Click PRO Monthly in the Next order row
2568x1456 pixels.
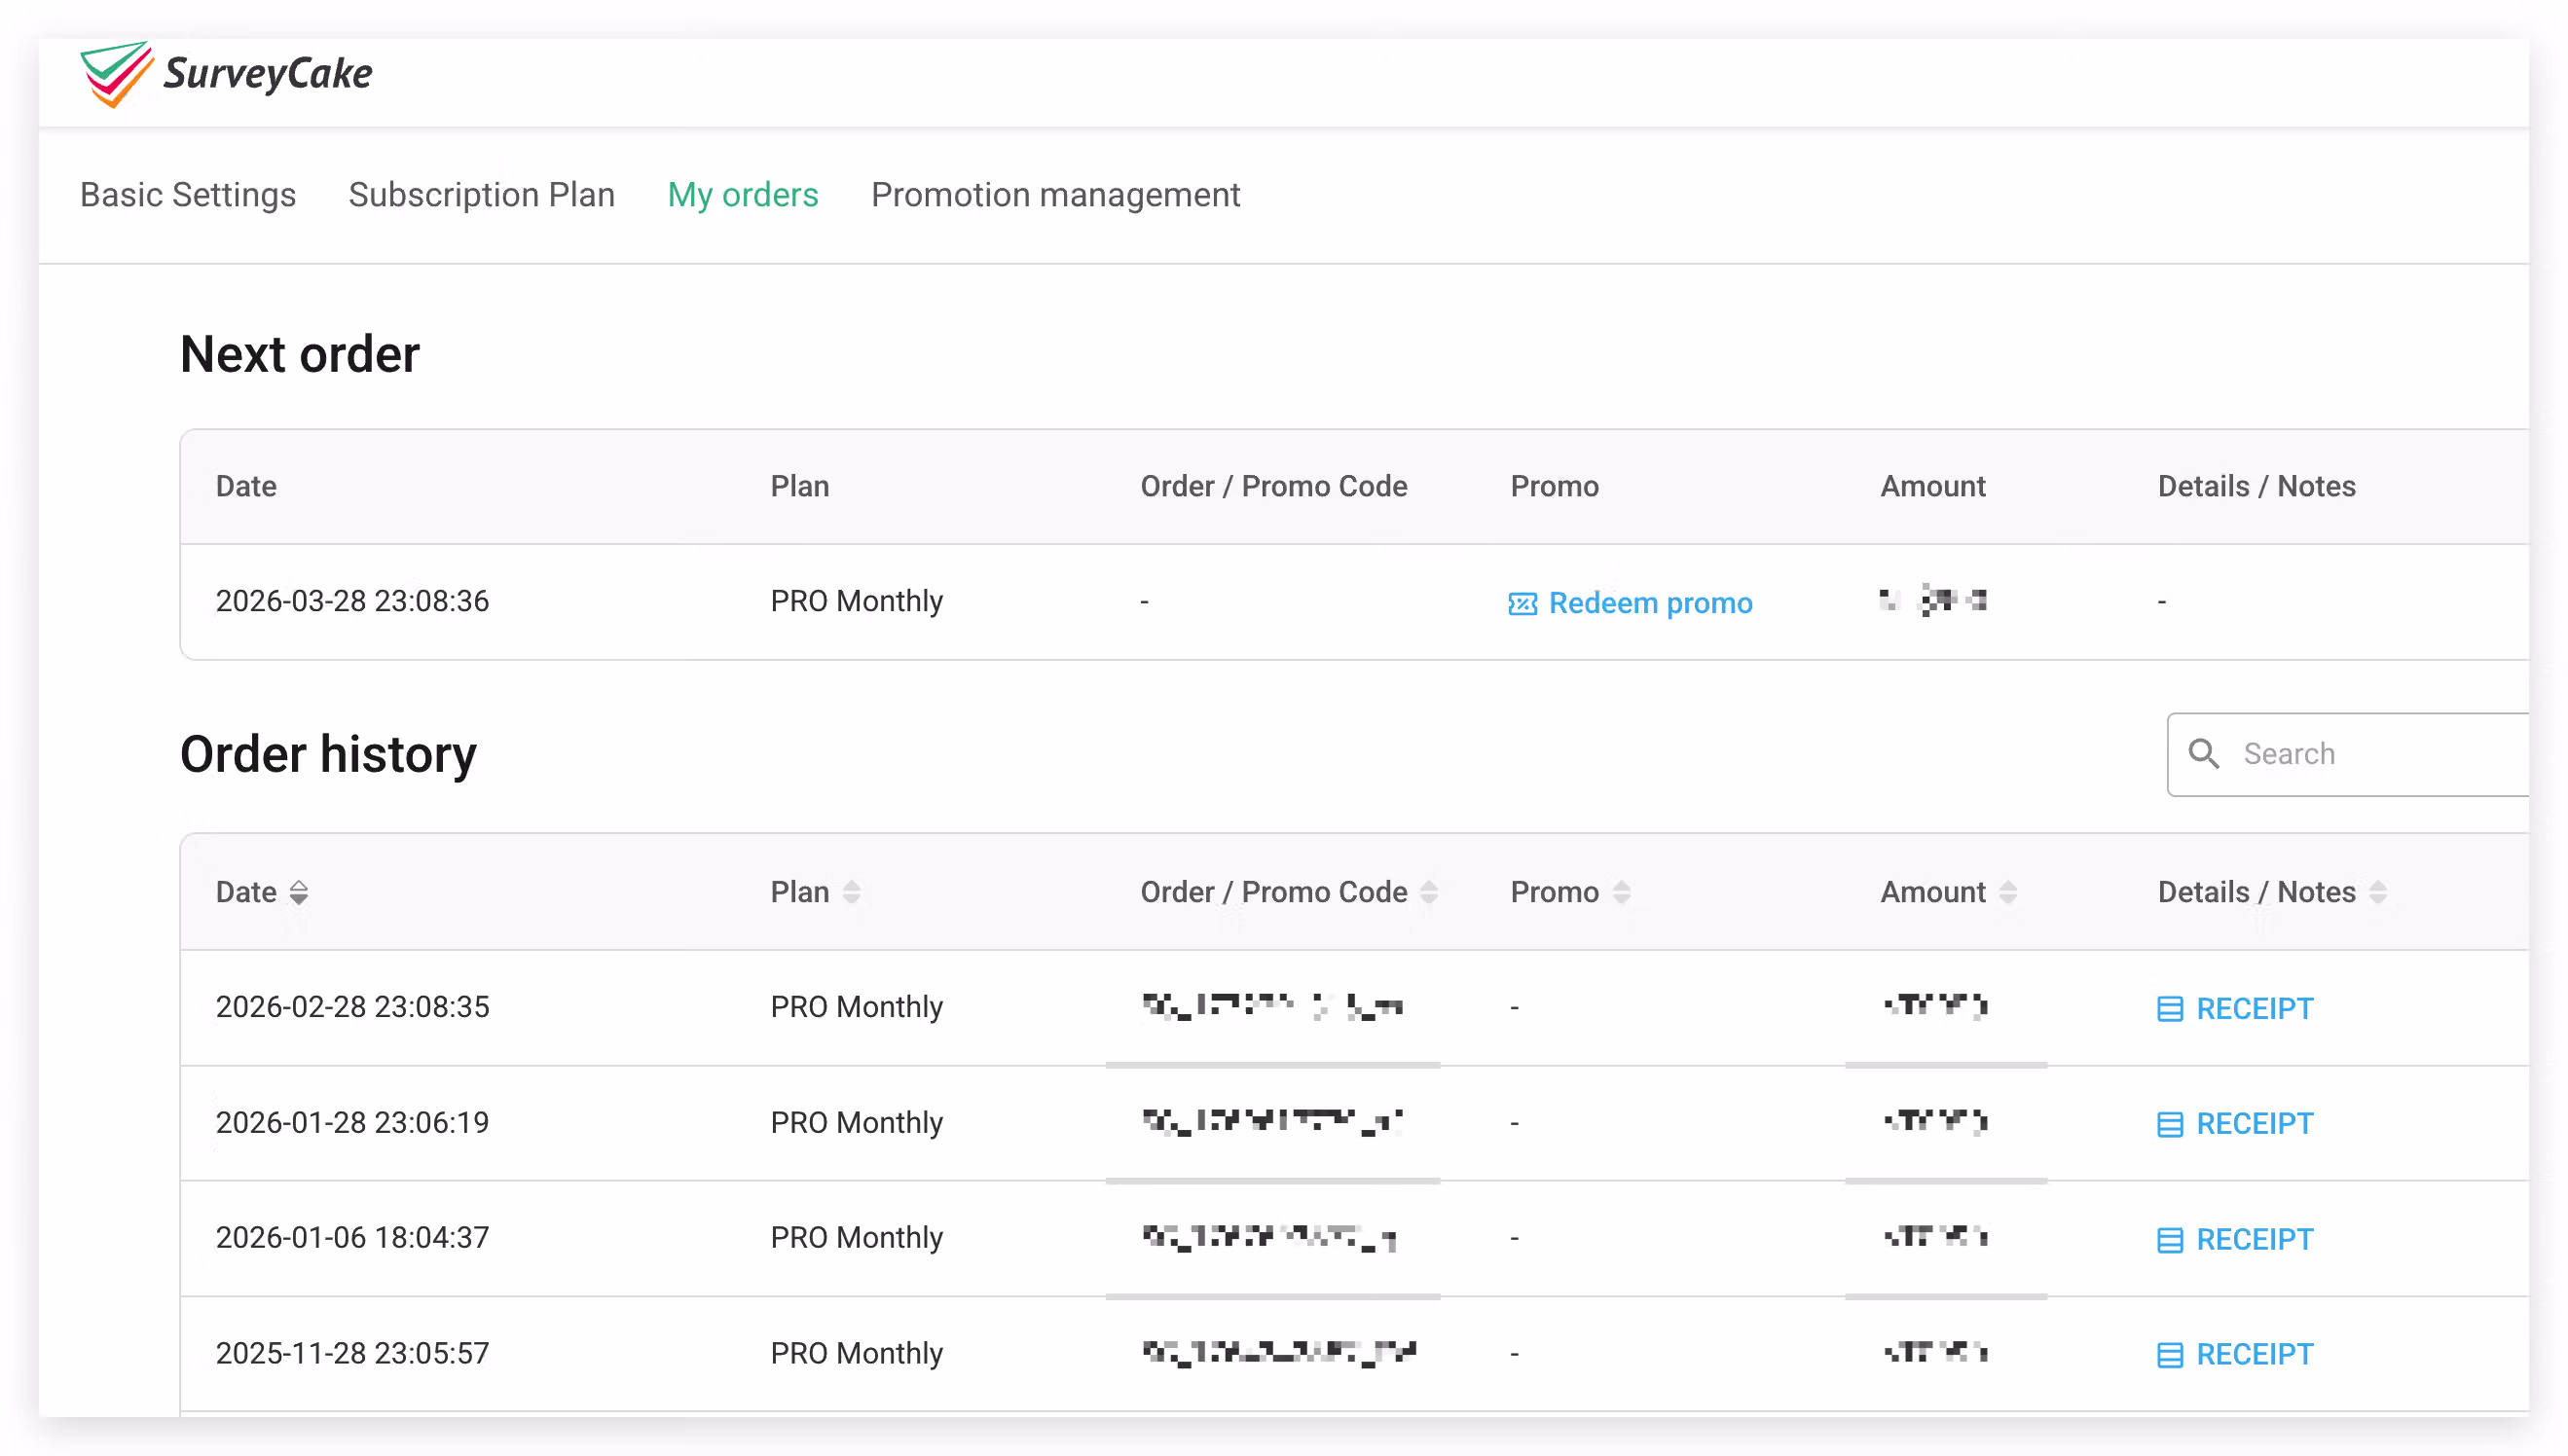tap(856, 601)
